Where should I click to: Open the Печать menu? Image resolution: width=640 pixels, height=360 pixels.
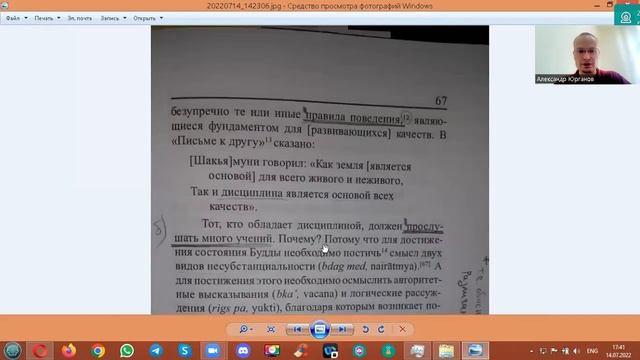[44, 18]
